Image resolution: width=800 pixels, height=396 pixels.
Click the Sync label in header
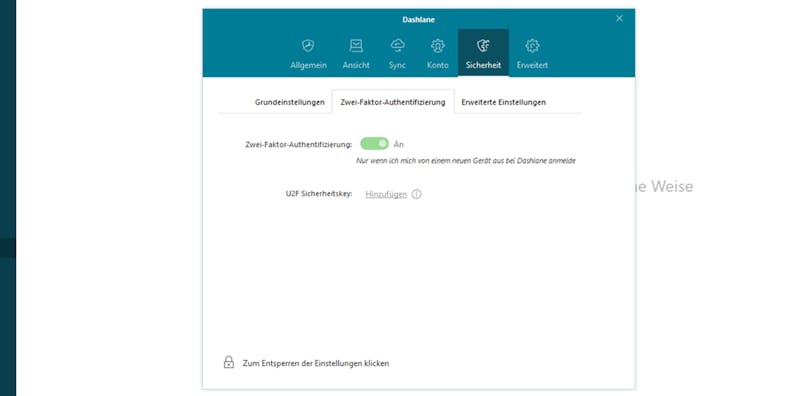[397, 65]
